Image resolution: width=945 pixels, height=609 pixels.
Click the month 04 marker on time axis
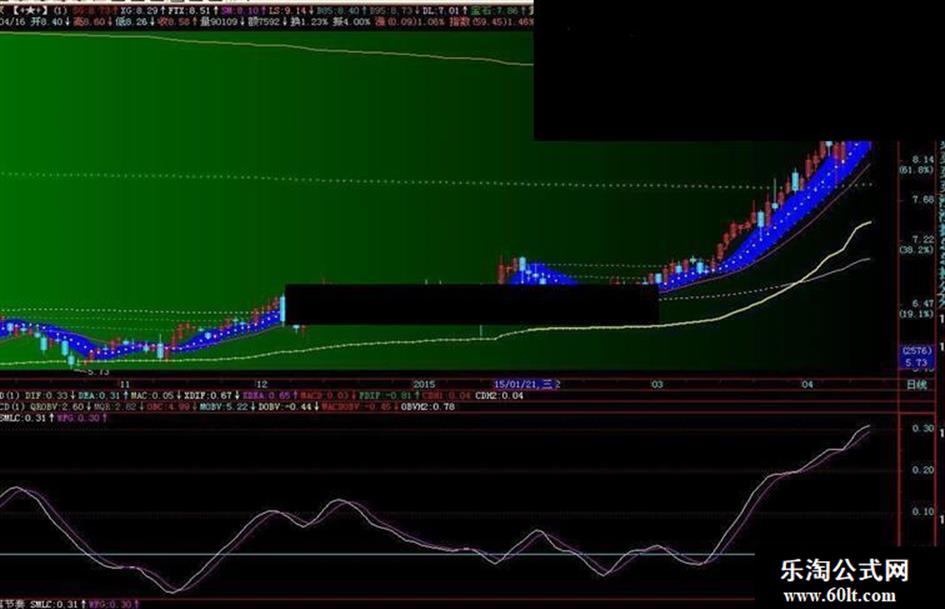coord(807,384)
